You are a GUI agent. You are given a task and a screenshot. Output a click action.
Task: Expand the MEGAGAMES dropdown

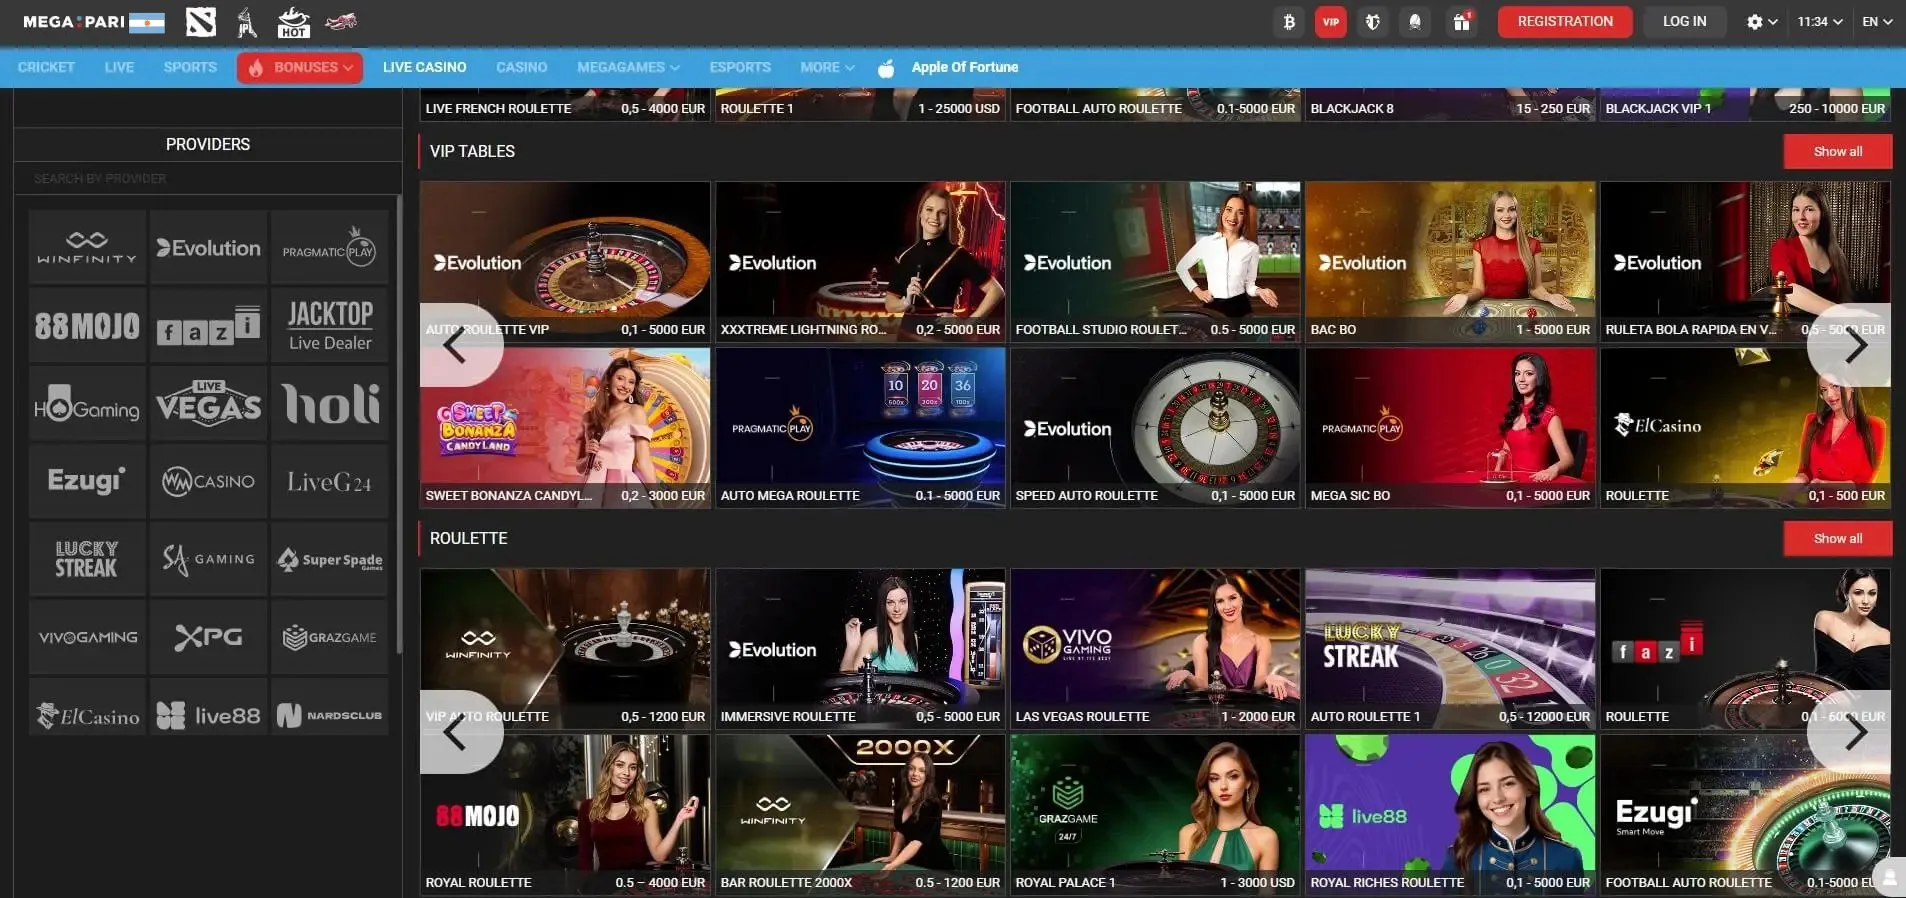click(627, 67)
